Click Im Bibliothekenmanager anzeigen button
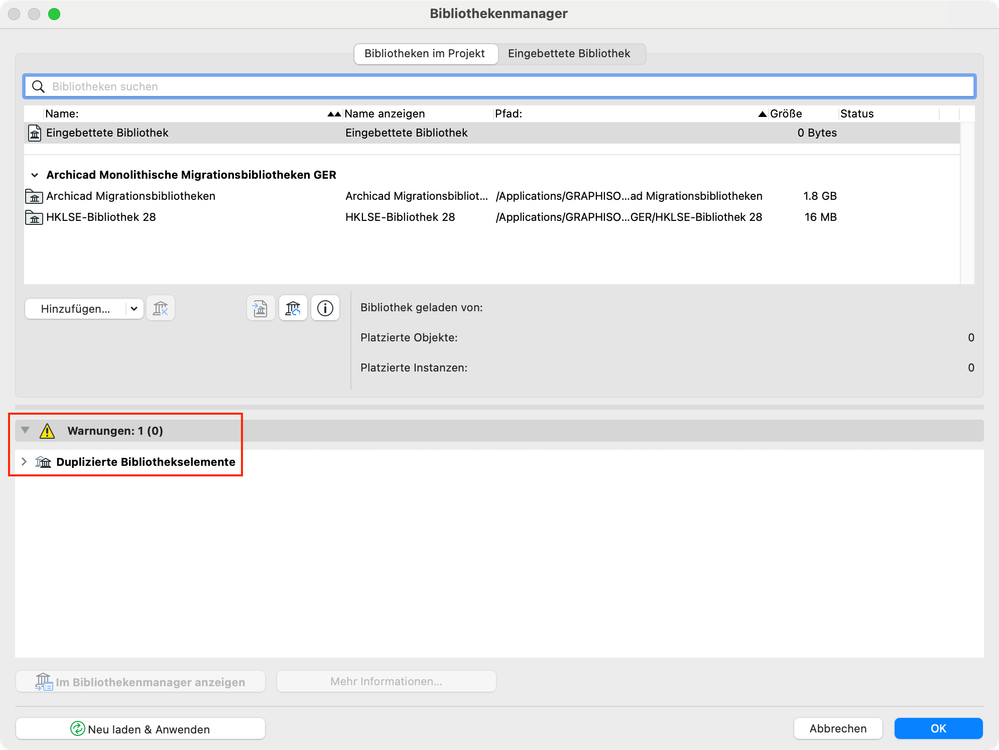Screen dimensions: 999x750 pyautogui.click(x=140, y=682)
